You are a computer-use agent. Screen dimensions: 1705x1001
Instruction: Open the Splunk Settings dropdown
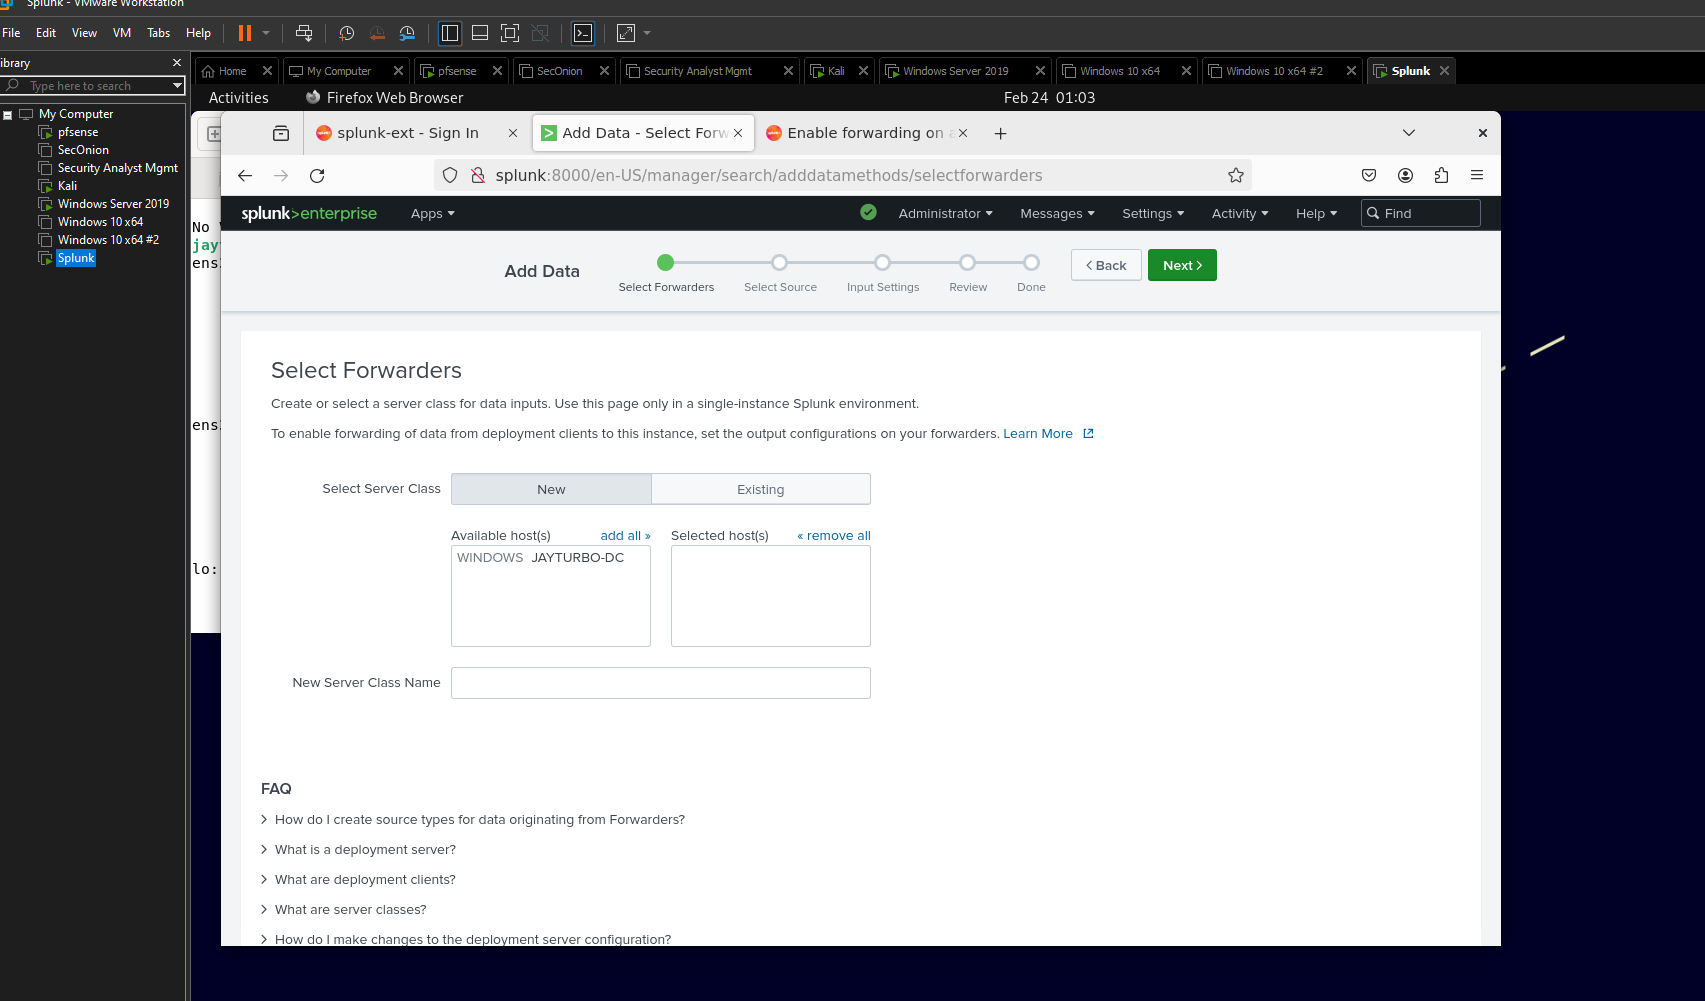coord(1152,213)
